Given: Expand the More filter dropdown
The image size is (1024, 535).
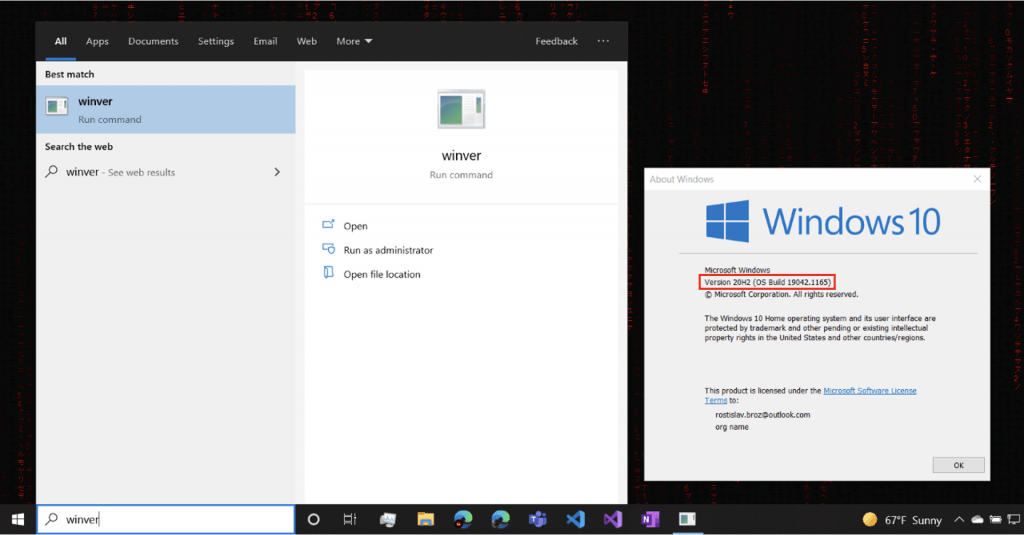Looking at the screenshot, I should pos(354,41).
